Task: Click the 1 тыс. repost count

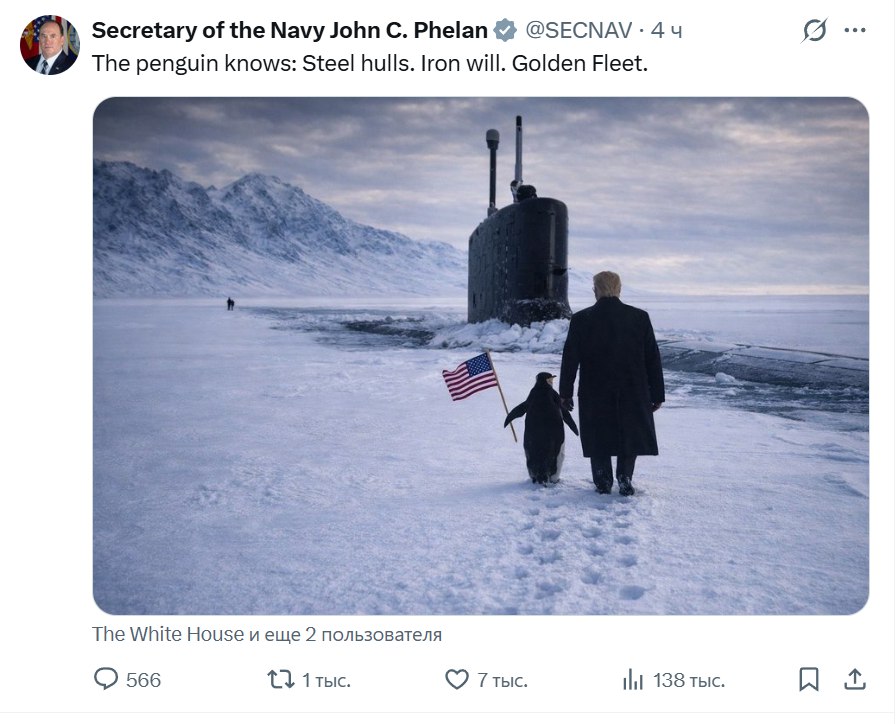Action: tap(326, 681)
